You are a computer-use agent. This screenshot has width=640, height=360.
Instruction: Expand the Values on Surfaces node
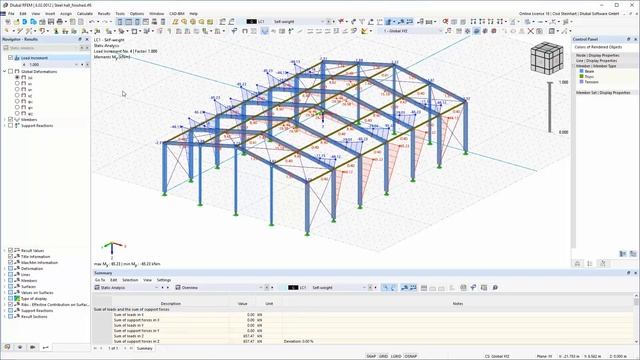click(5, 293)
